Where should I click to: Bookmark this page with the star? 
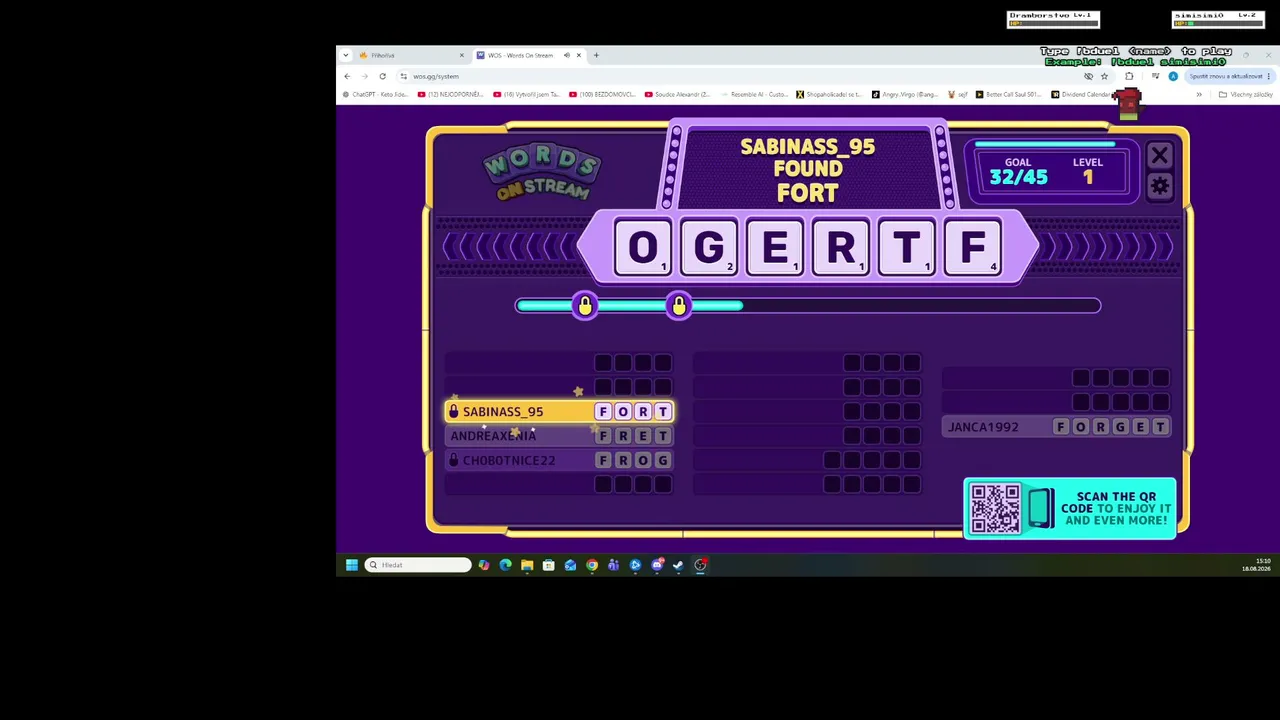[1104, 76]
